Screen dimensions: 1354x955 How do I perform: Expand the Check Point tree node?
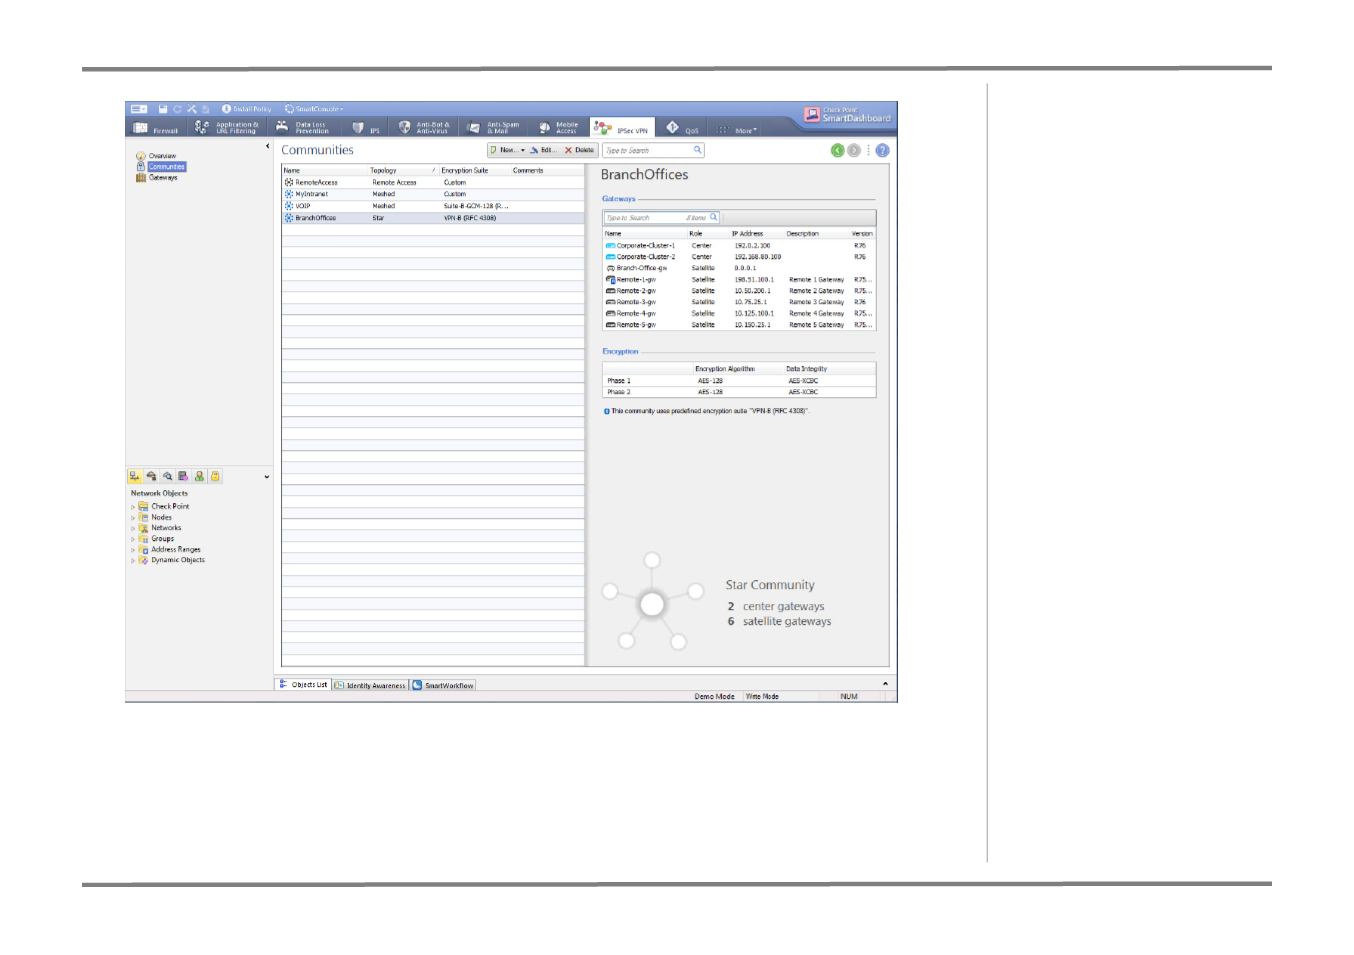point(132,507)
